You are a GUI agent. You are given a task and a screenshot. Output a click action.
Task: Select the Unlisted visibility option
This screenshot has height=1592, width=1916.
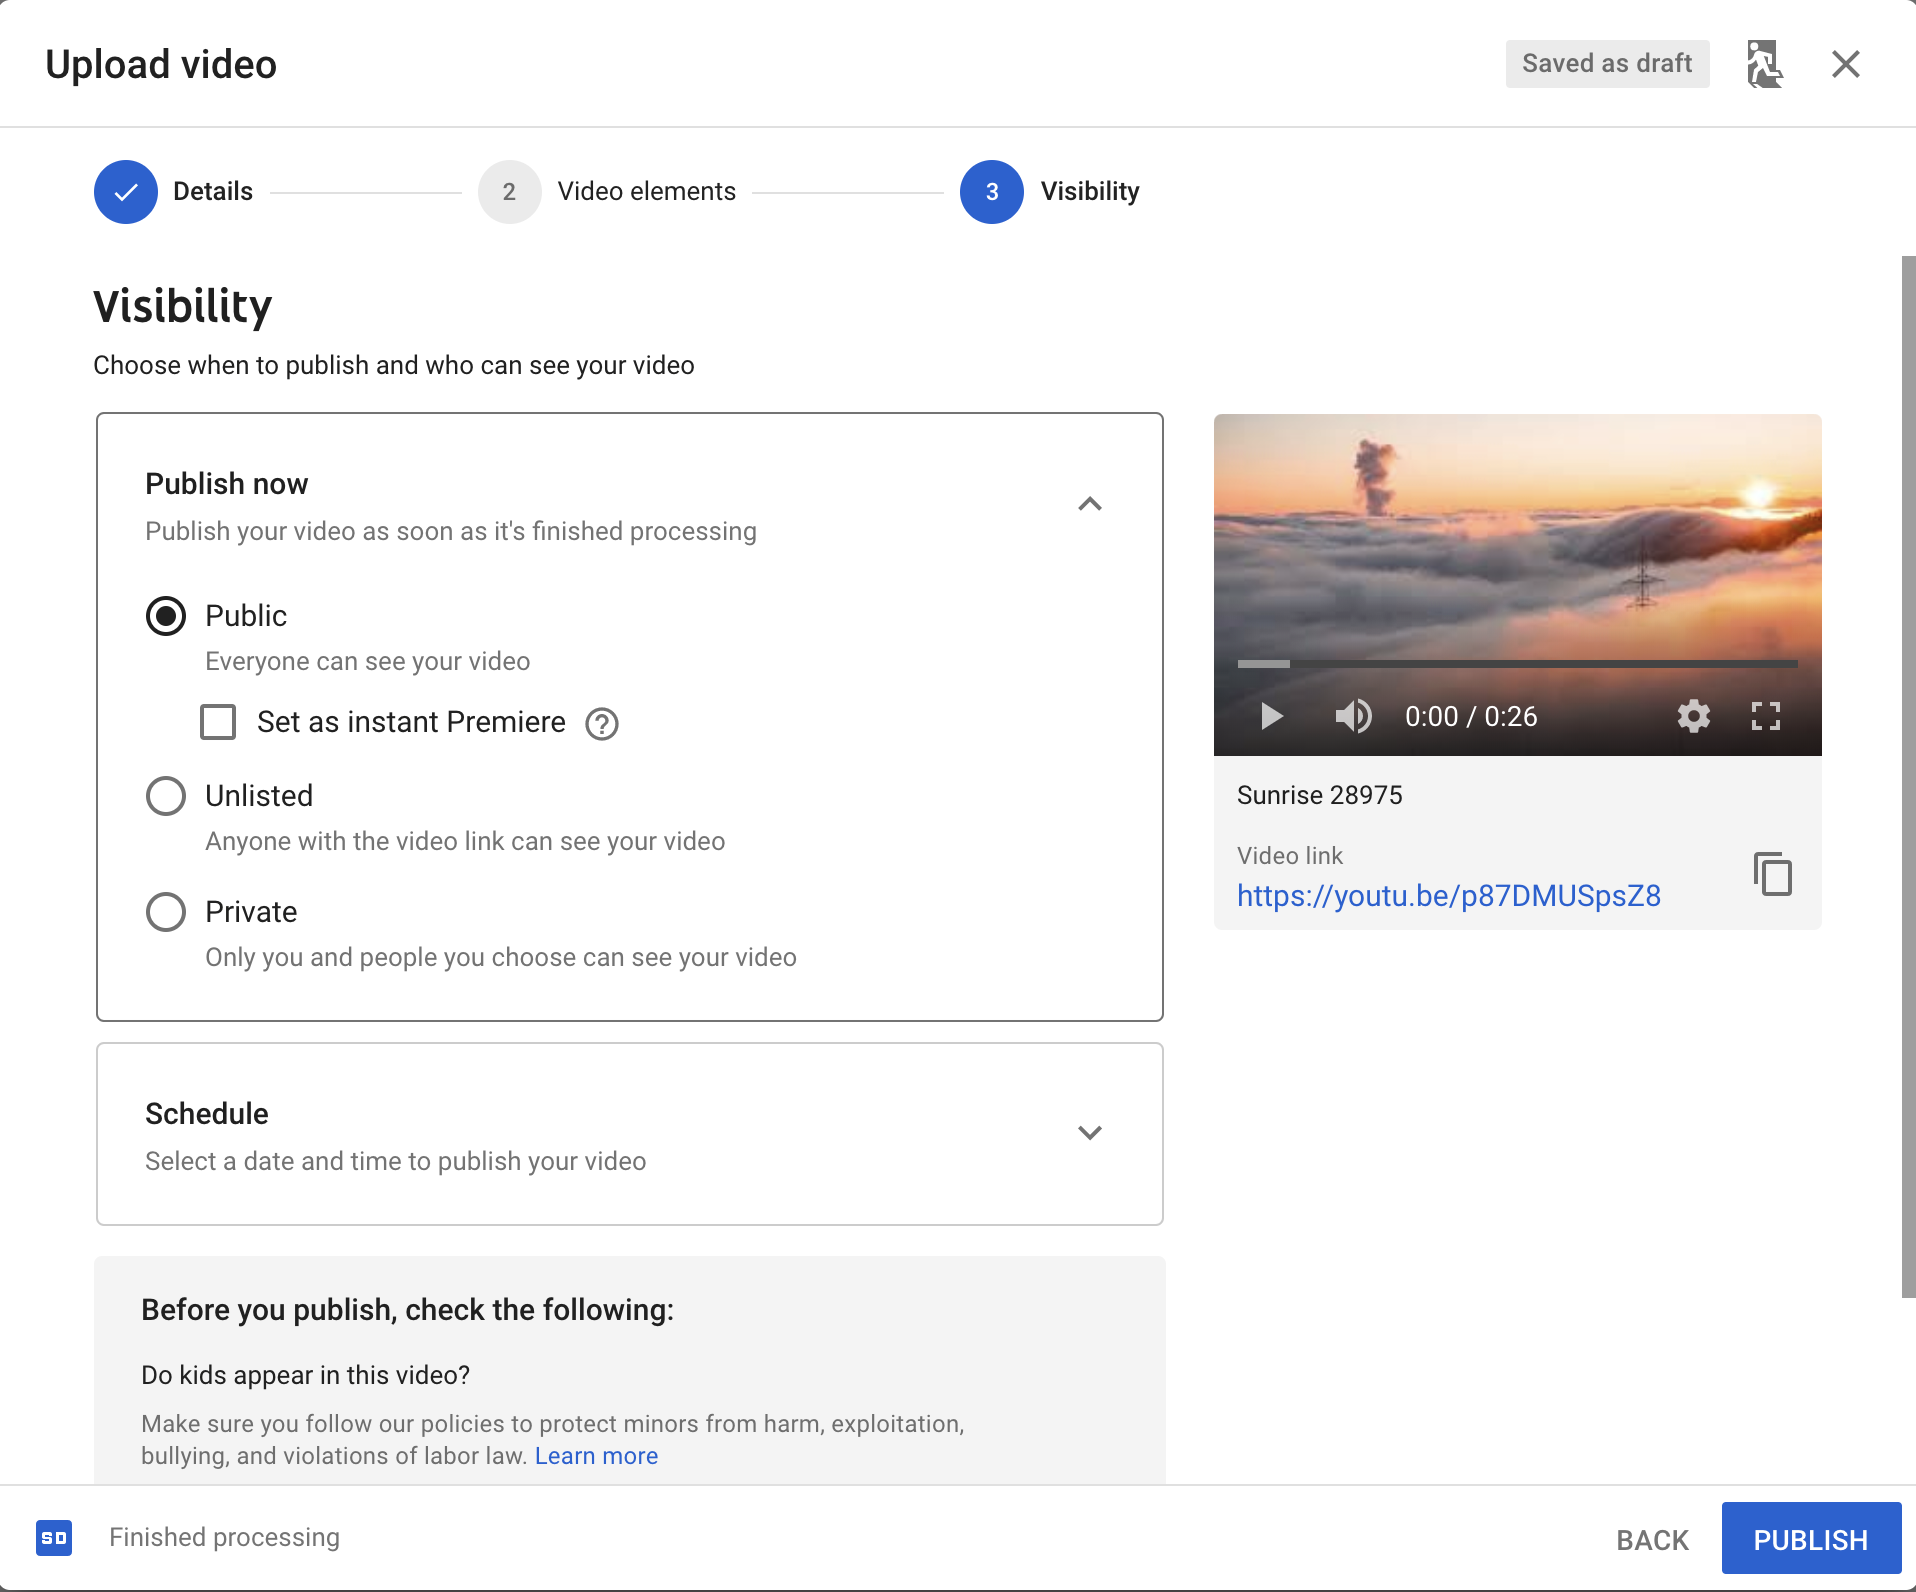(x=166, y=796)
